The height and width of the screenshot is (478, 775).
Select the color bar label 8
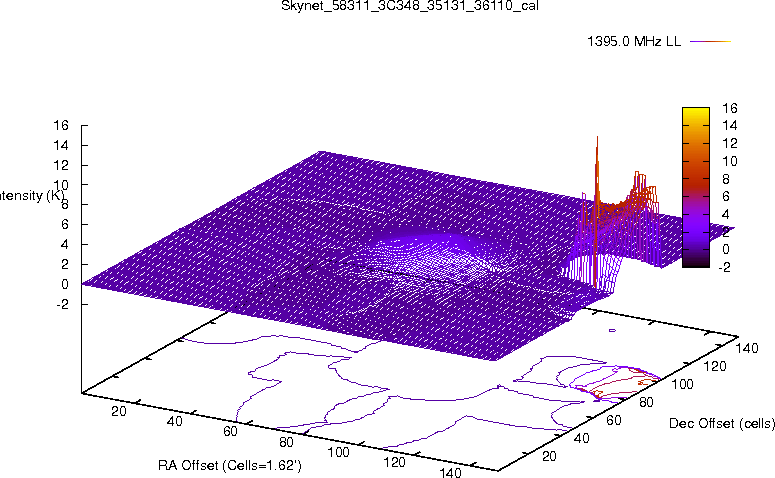click(726, 179)
